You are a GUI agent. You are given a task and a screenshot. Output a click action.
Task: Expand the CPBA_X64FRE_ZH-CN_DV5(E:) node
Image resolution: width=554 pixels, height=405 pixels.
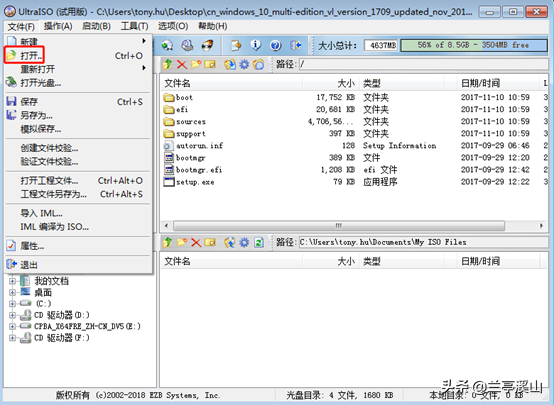(x=12, y=327)
